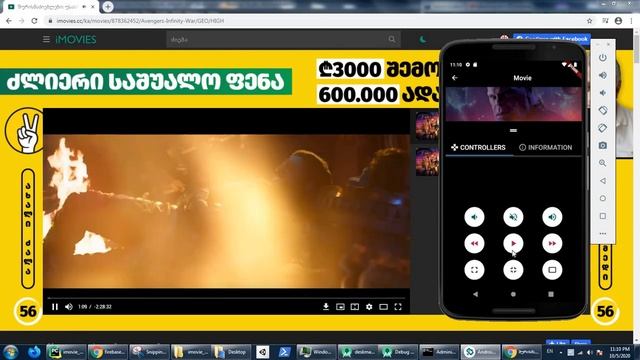
Task: Click emulator volume down button
Action: (x=602, y=93)
